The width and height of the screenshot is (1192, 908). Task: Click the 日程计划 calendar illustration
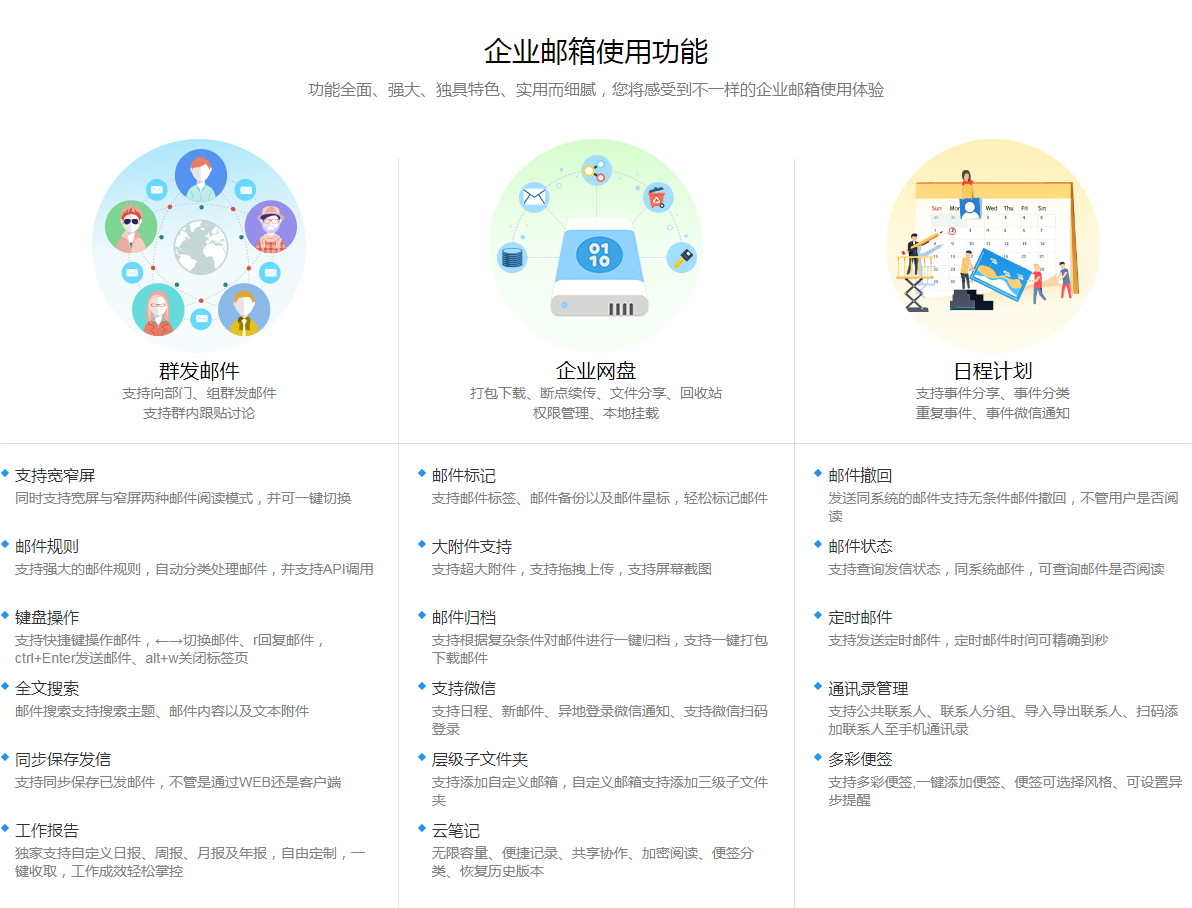click(993, 245)
